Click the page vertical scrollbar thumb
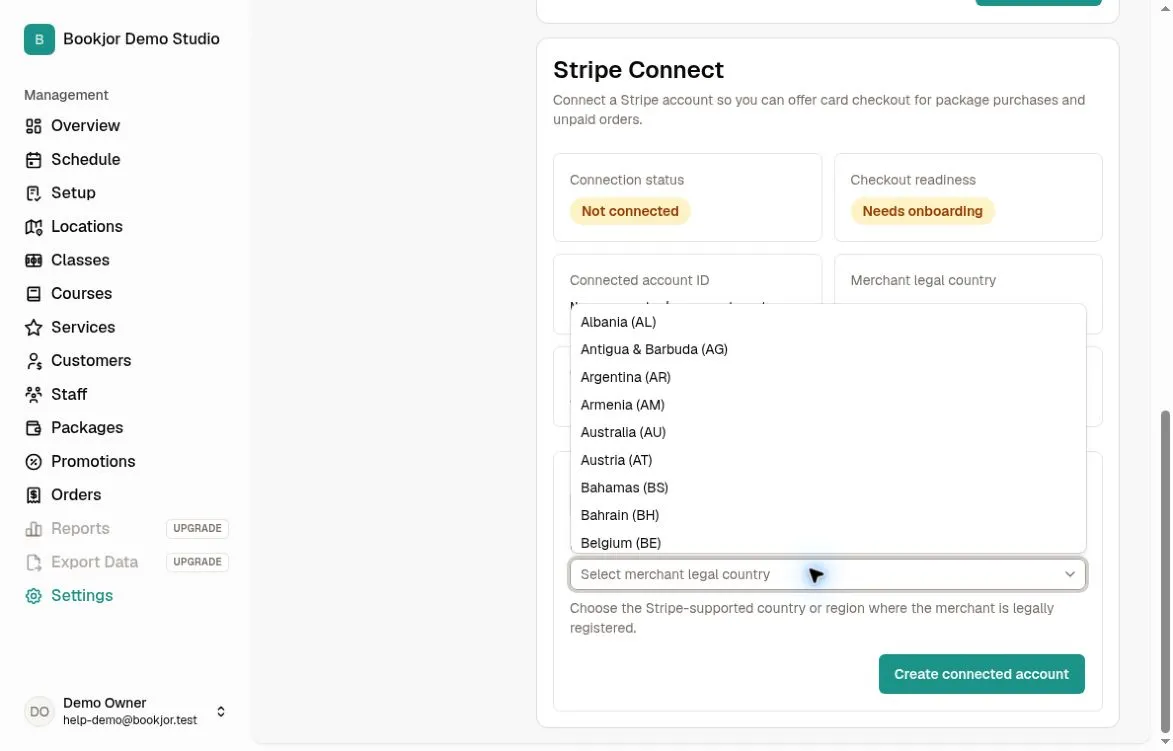 [x=1165, y=571]
